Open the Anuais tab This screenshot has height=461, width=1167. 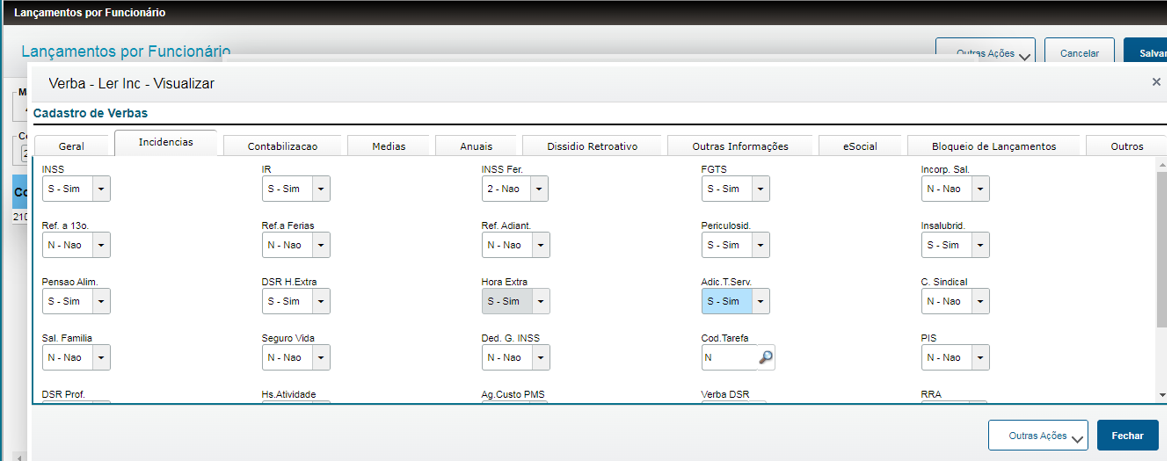[476, 146]
